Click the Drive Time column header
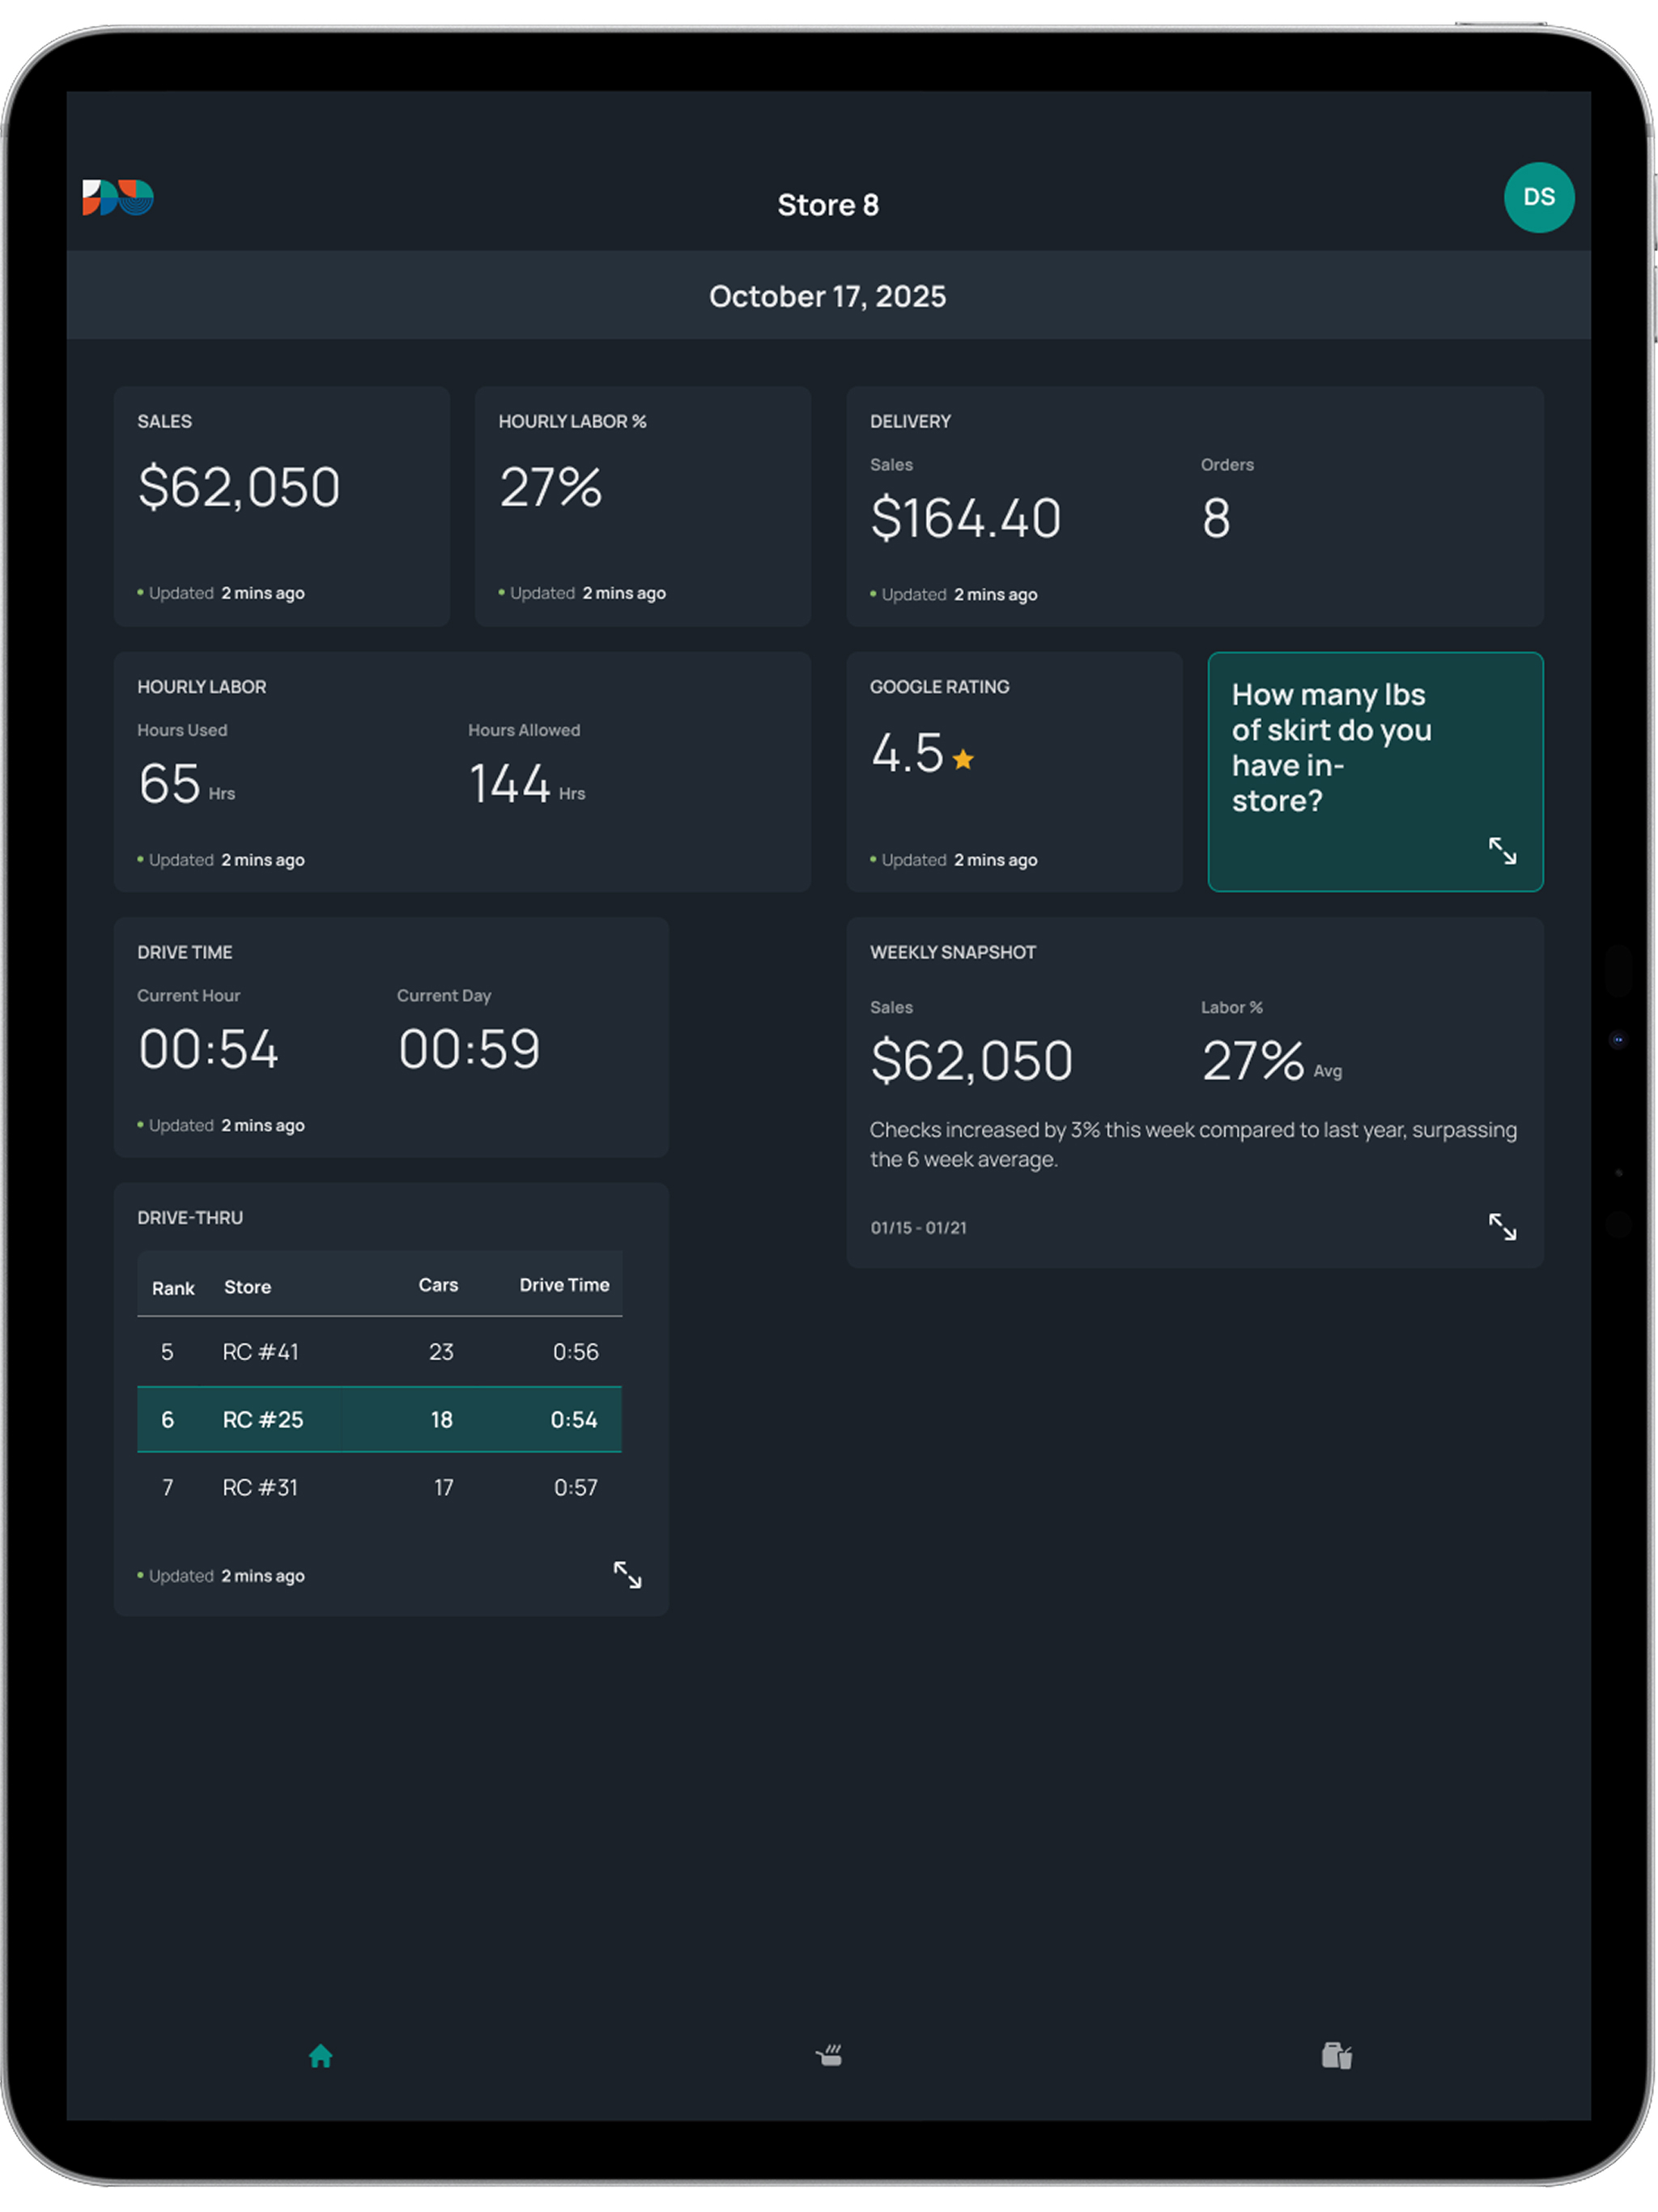The width and height of the screenshot is (1658, 2212). coord(564,1285)
